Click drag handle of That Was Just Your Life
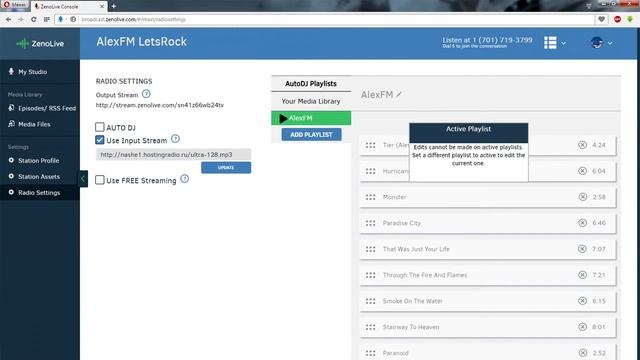The height and width of the screenshot is (360, 640). (371, 249)
